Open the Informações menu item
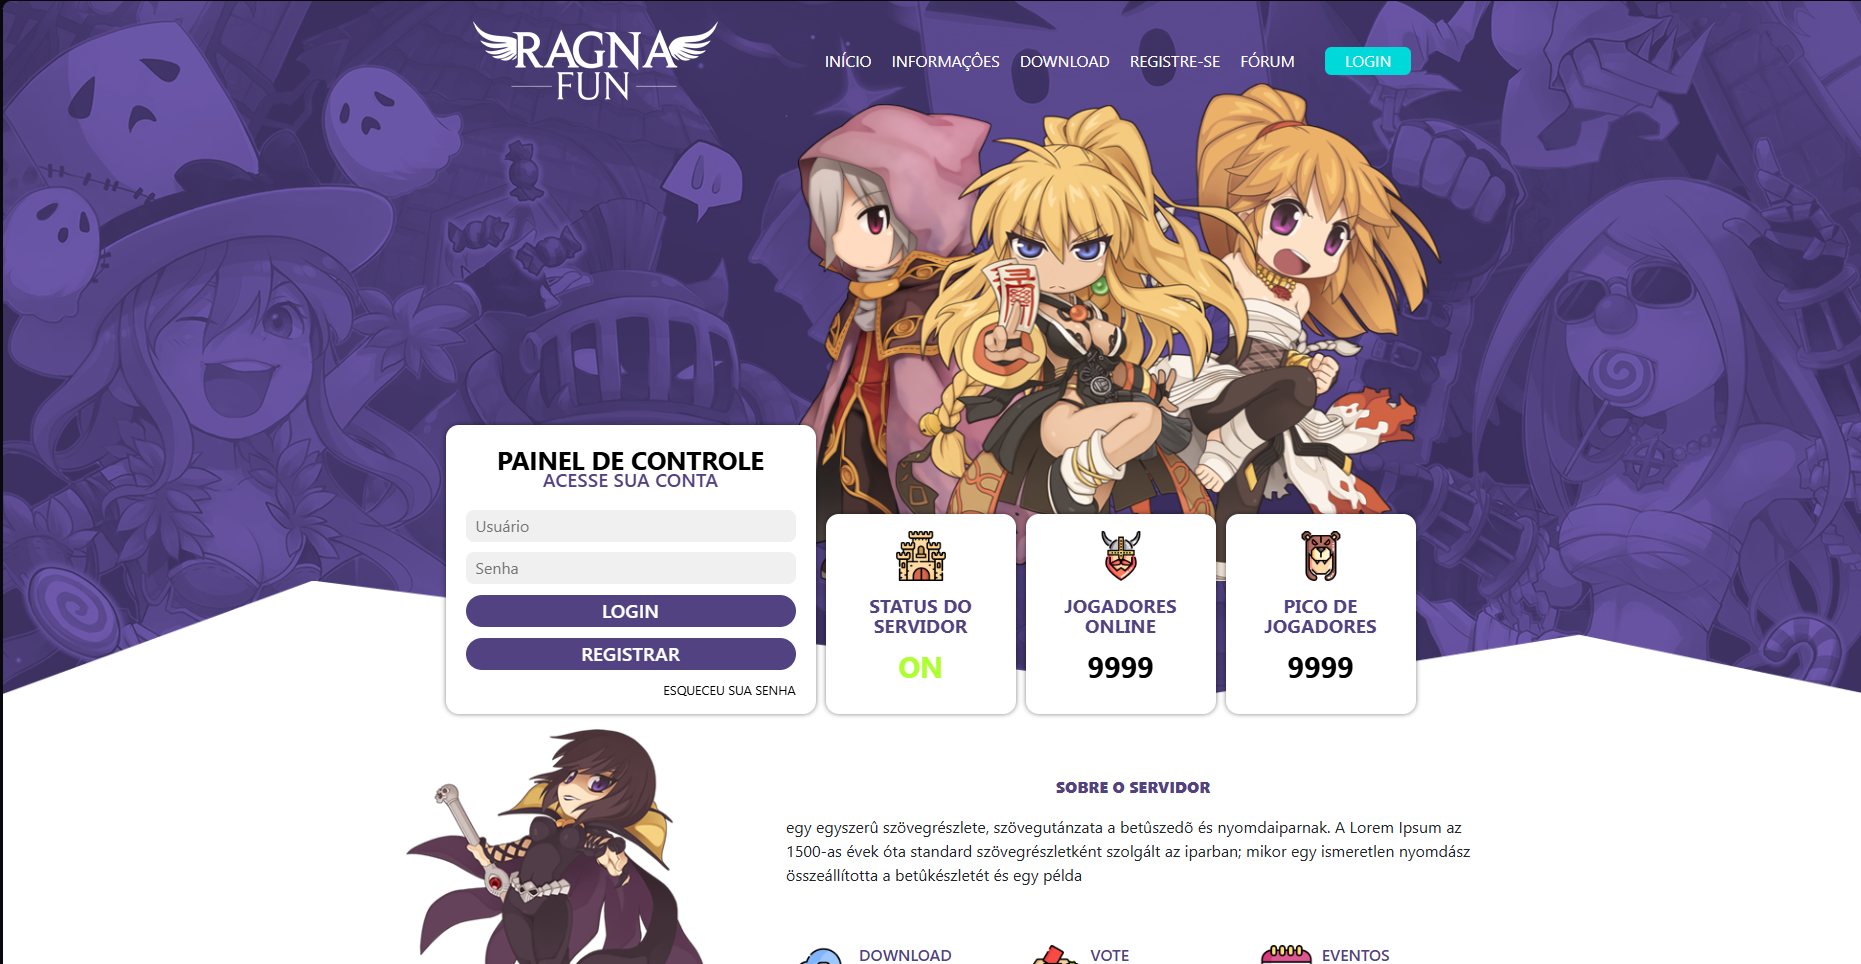The height and width of the screenshot is (964, 1861). click(x=945, y=61)
